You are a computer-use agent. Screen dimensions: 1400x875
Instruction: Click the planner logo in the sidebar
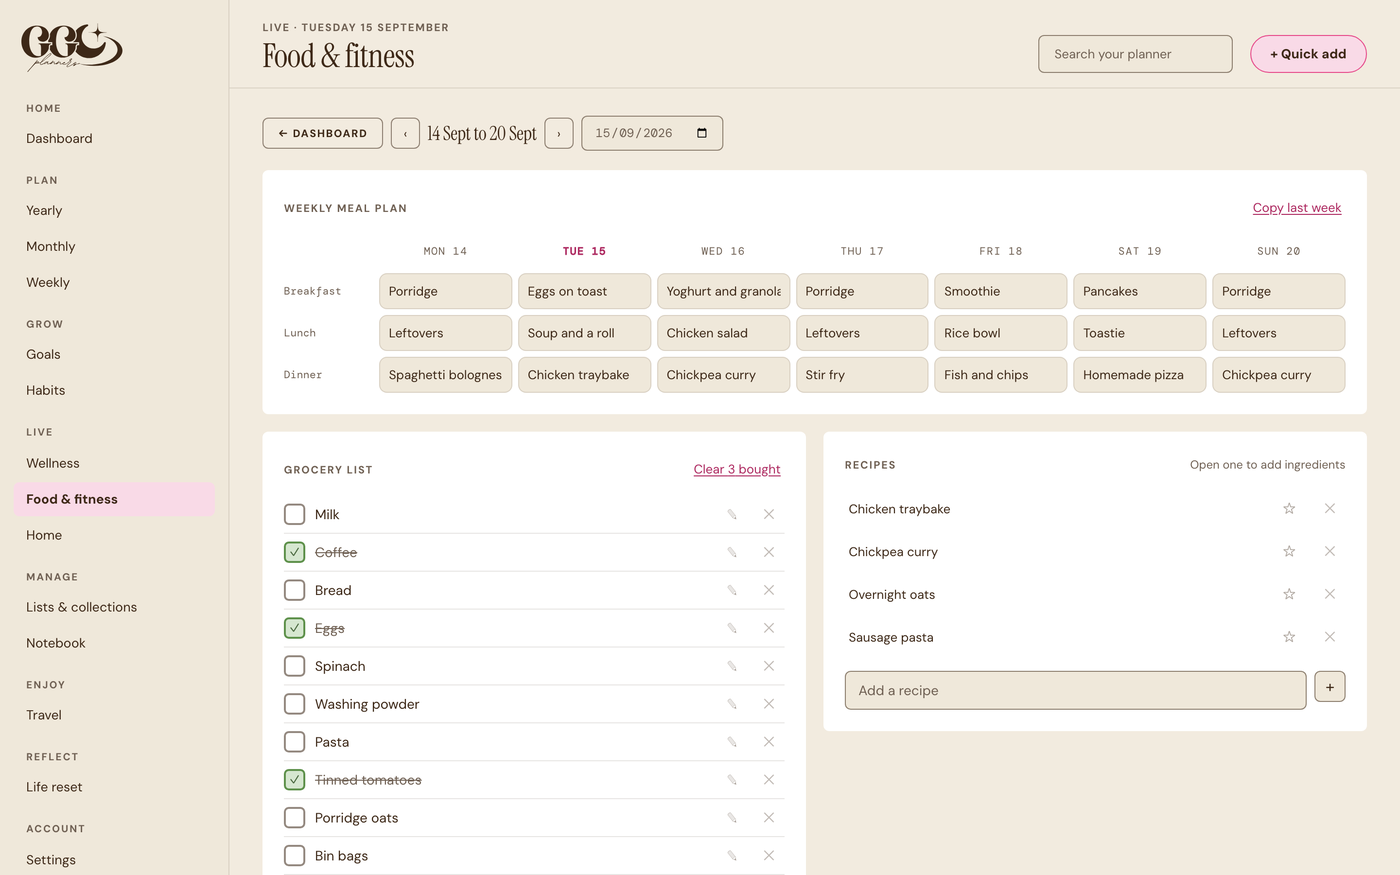point(72,47)
